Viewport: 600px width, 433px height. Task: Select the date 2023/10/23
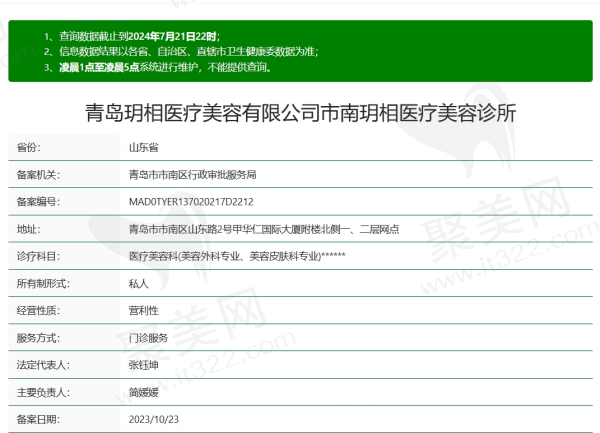tap(154, 420)
